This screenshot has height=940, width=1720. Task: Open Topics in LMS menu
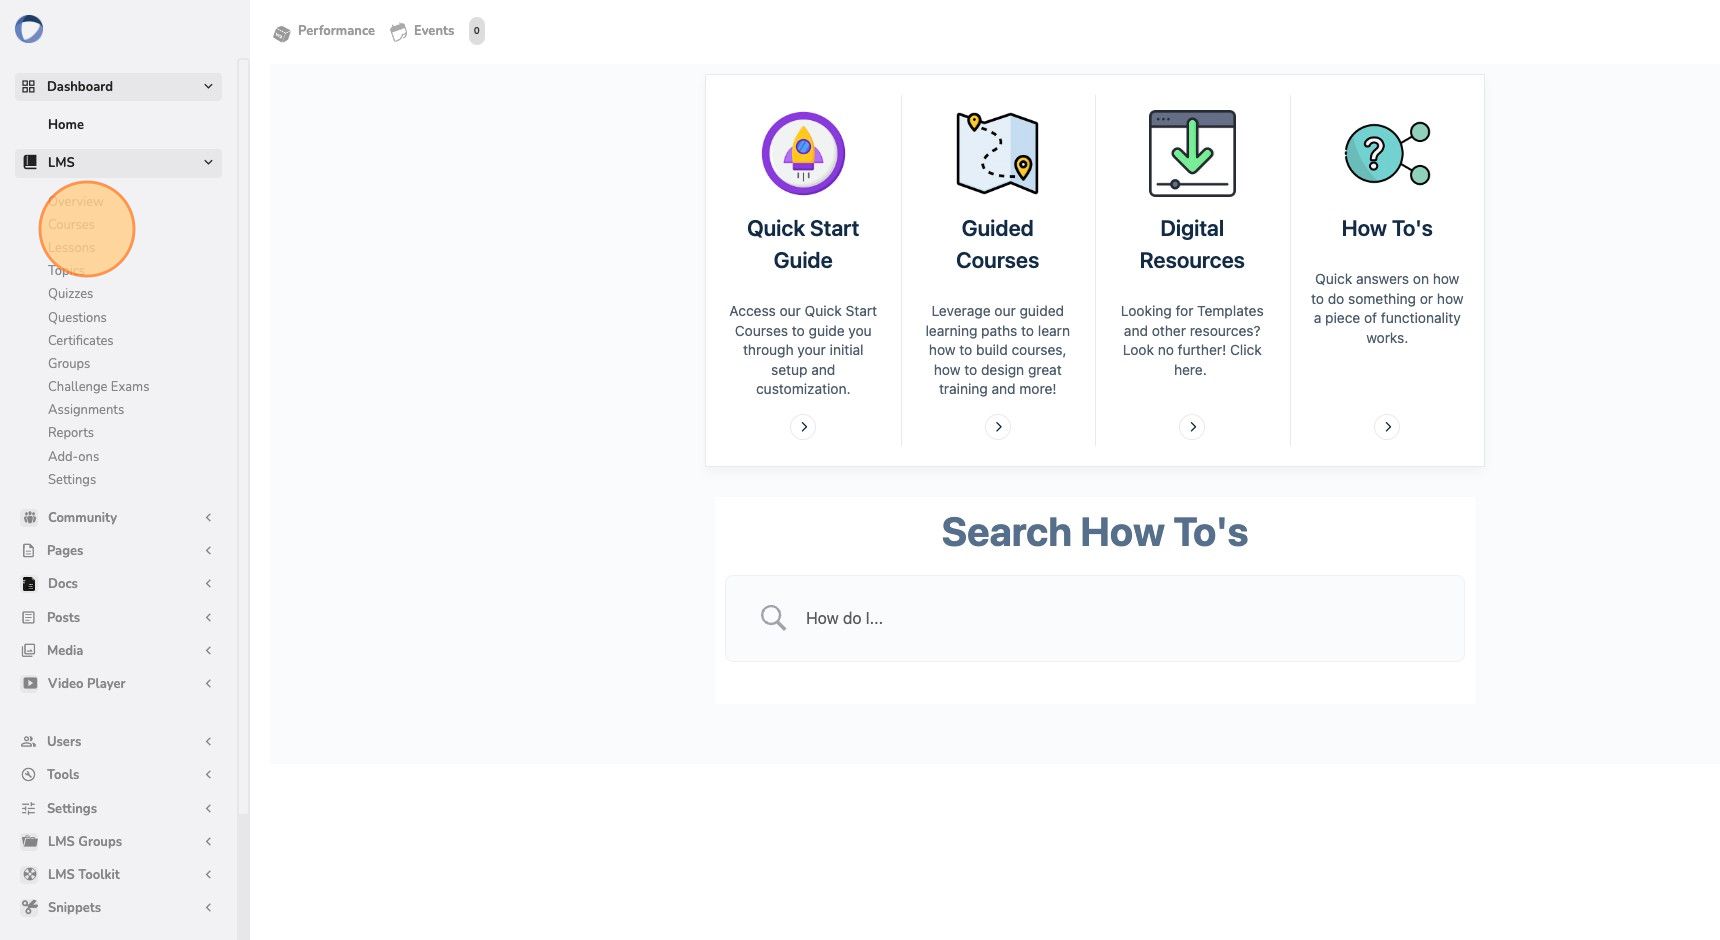coord(66,270)
